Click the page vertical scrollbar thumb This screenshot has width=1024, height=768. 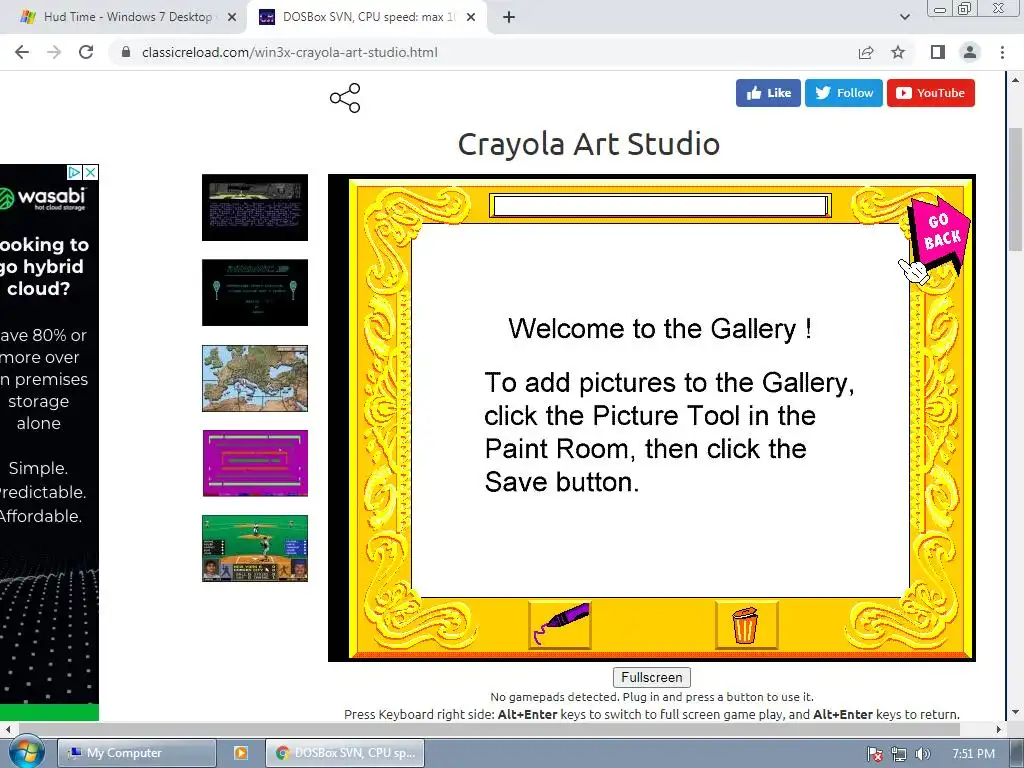coord(1014,189)
